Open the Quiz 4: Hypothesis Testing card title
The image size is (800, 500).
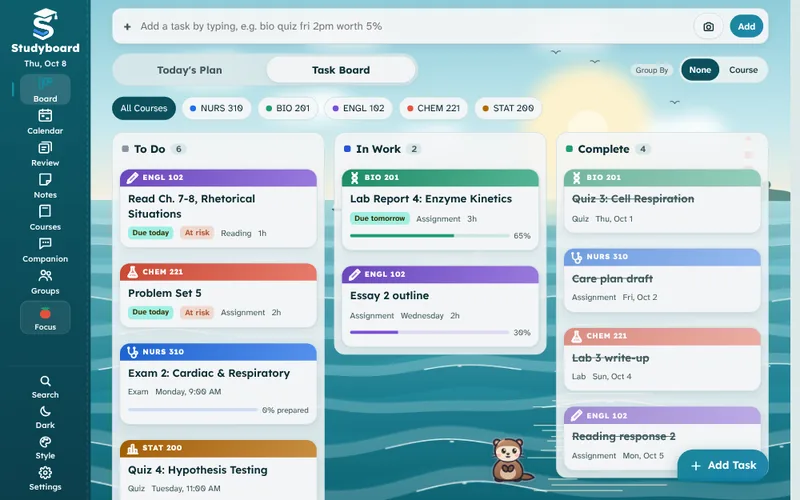click(x=197, y=470)
